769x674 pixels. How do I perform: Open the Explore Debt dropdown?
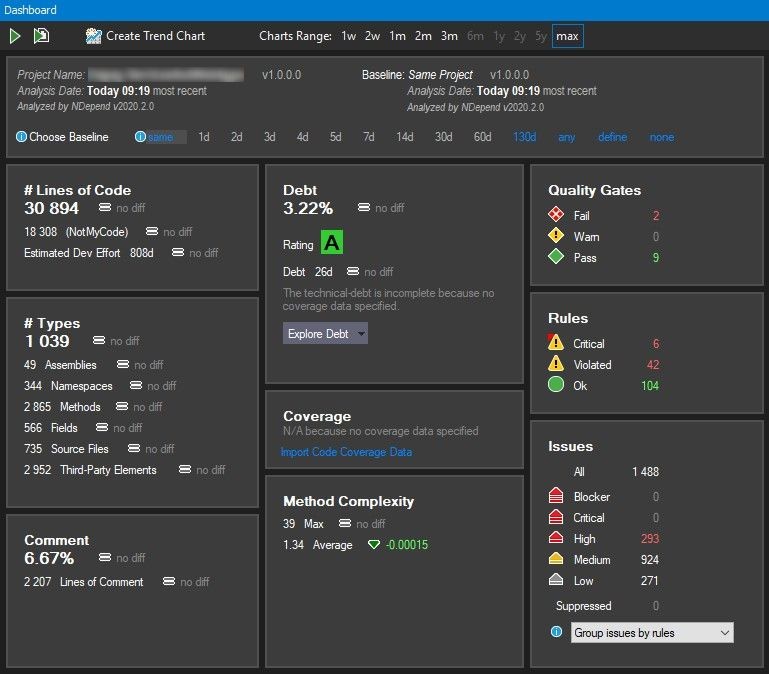(325, 334)
